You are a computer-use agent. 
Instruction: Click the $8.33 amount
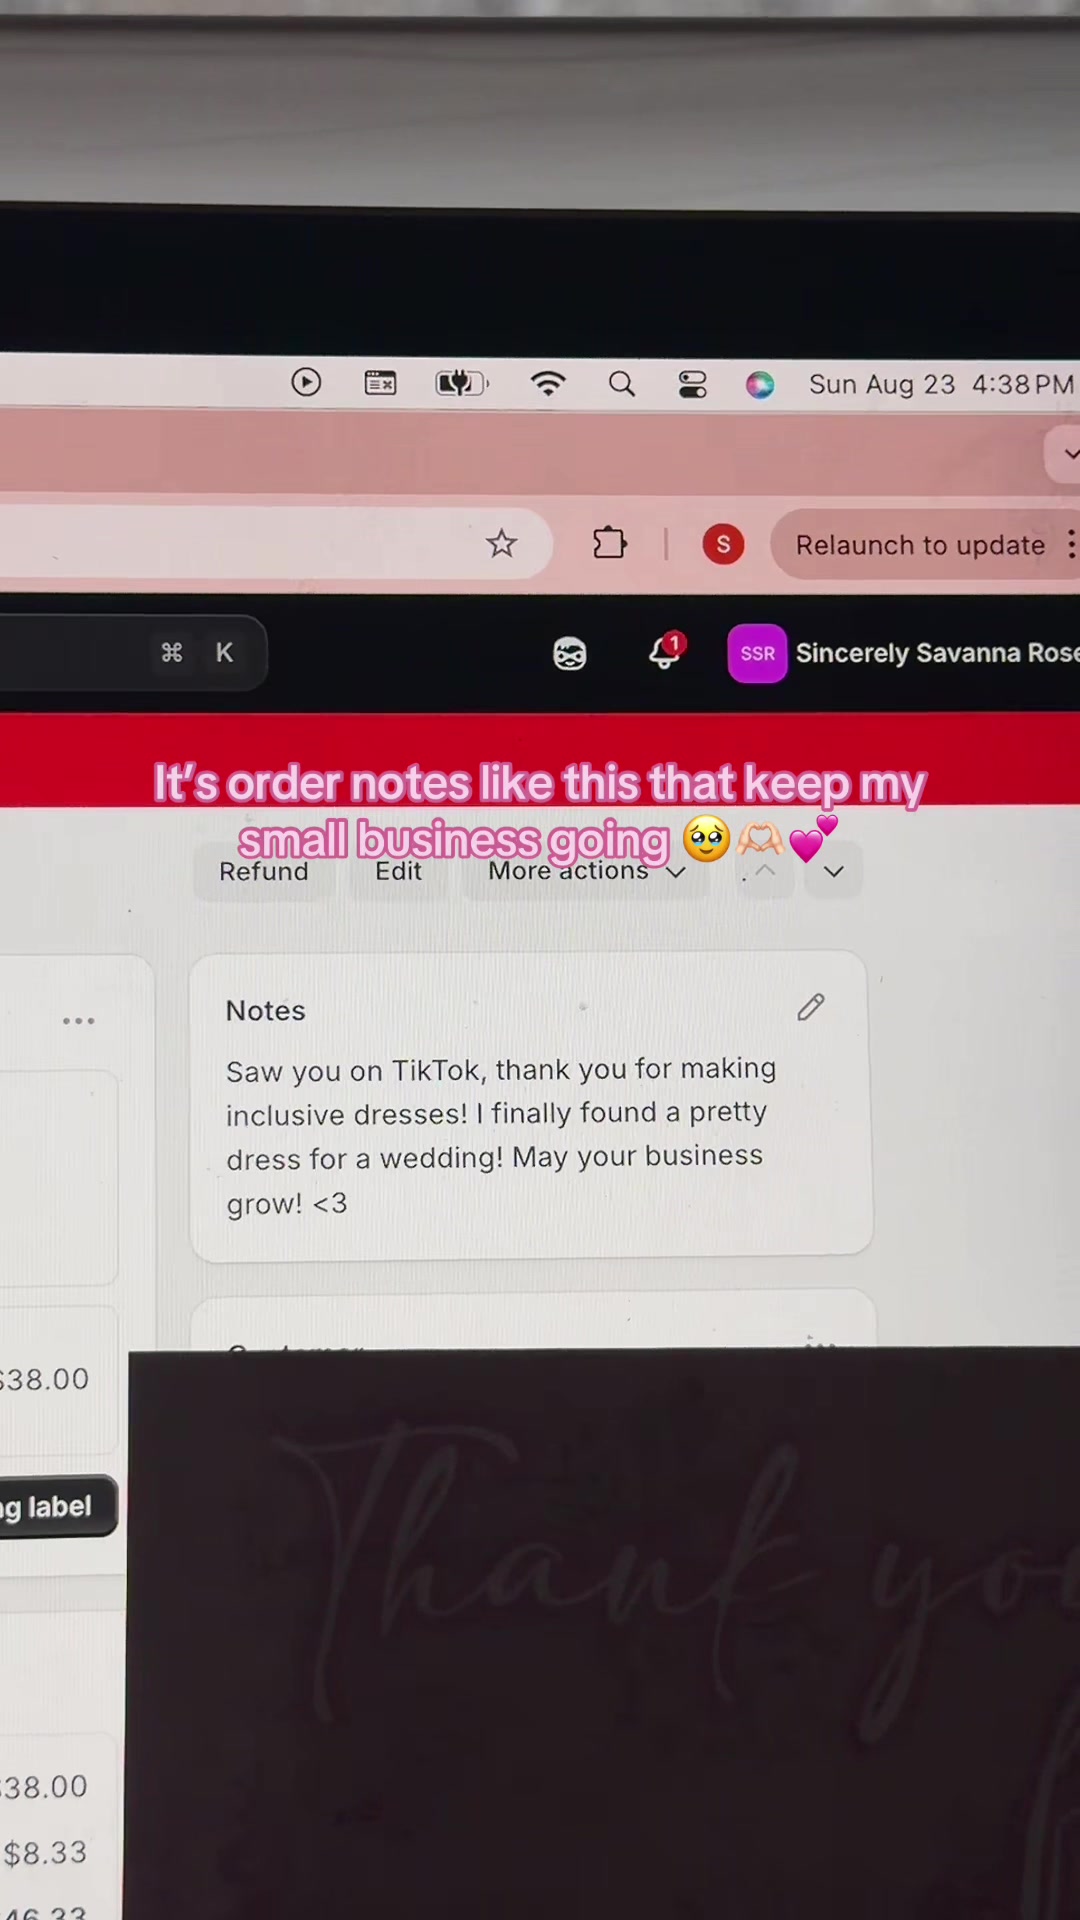pyautogui.click(x=44, y=1853)
